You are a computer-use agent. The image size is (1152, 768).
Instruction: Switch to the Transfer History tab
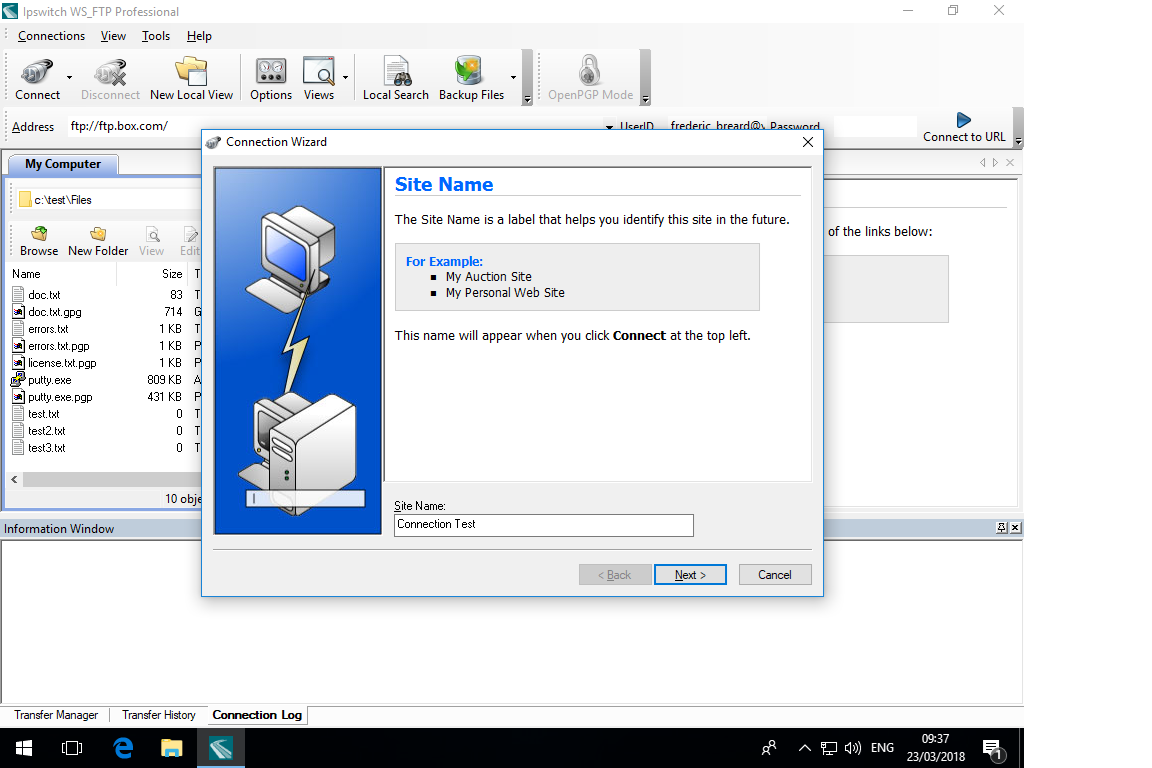(x=158, y=715)
